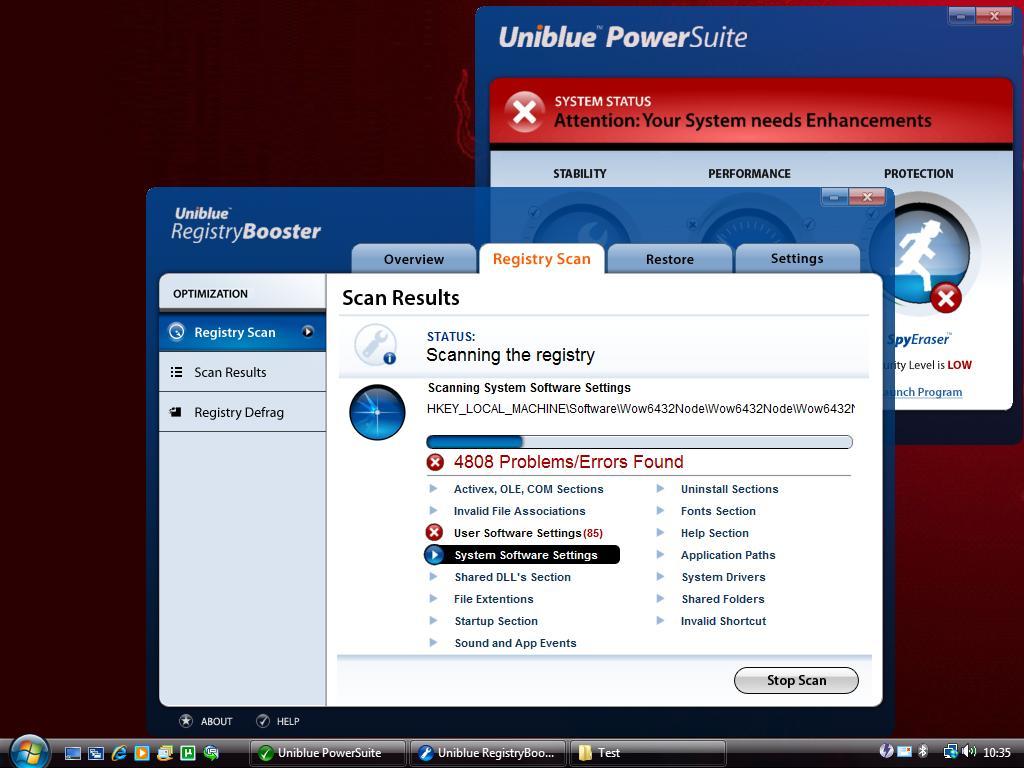Switch to Uniblue PowerSuite taskbar button
The height and width of the screenshot is (768, 1024).
coord(328,753)
